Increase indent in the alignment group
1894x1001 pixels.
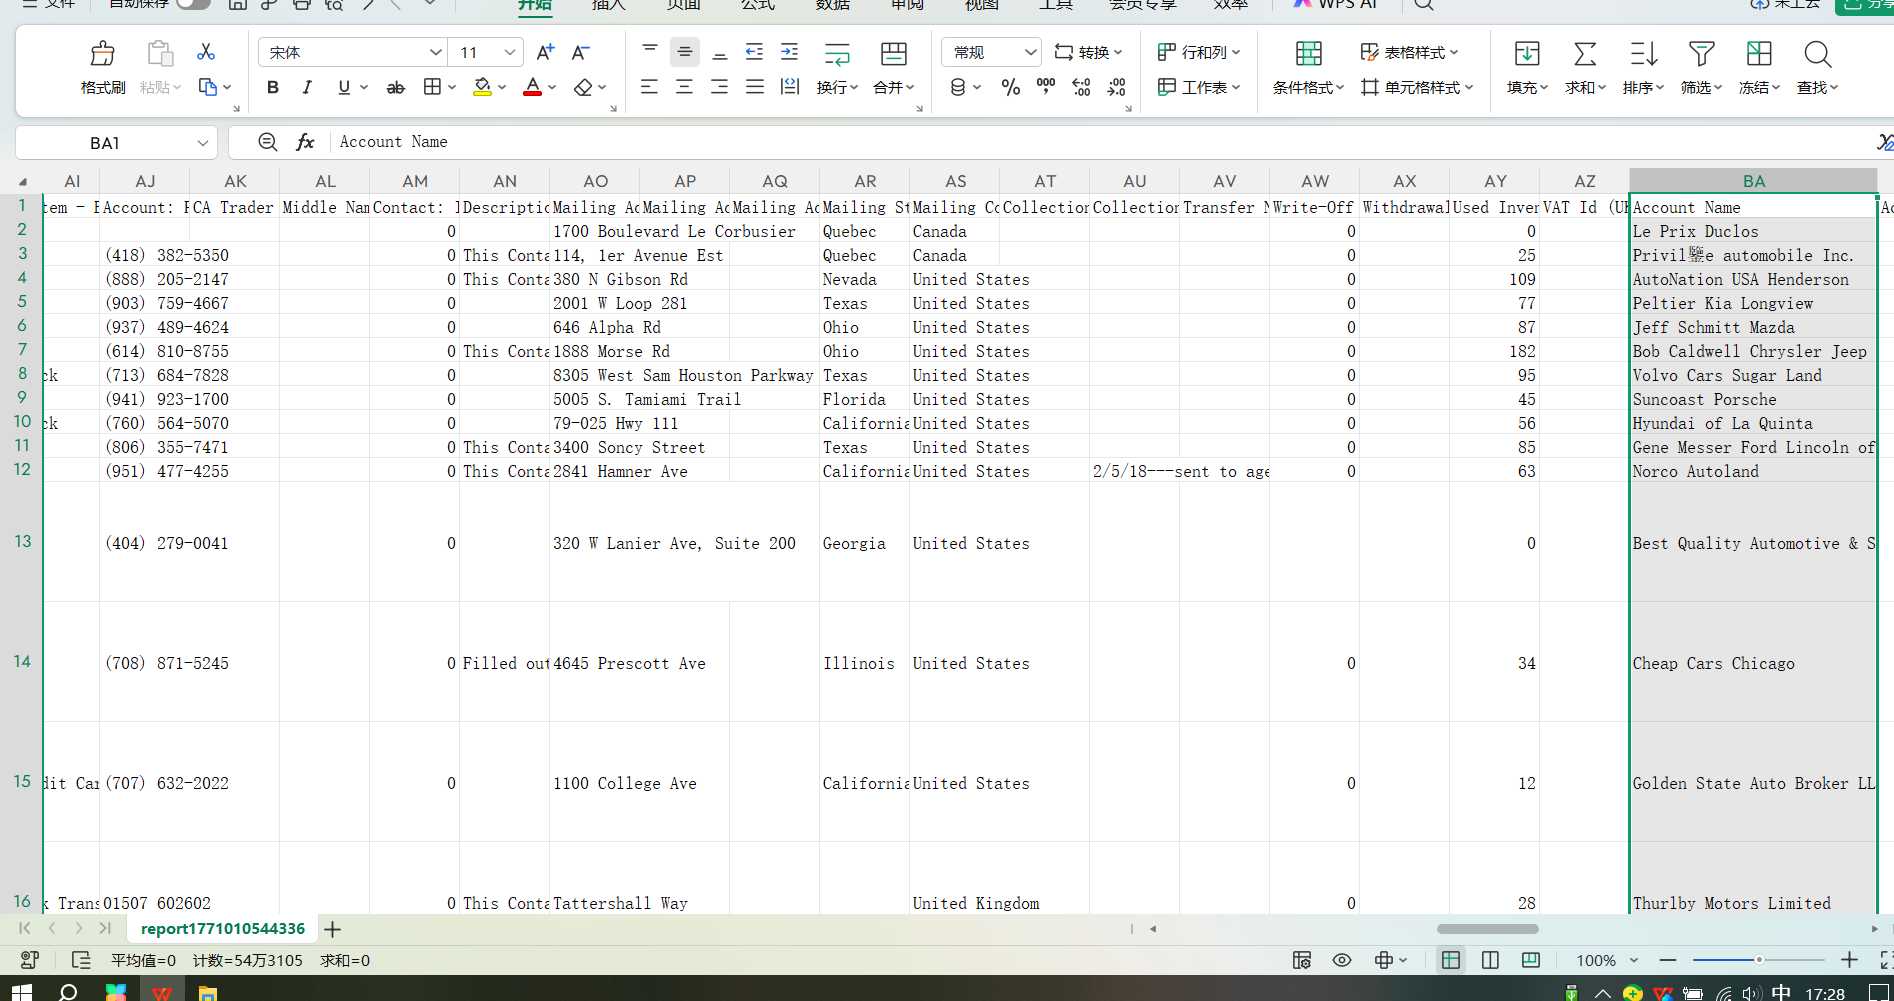(790, 52)
